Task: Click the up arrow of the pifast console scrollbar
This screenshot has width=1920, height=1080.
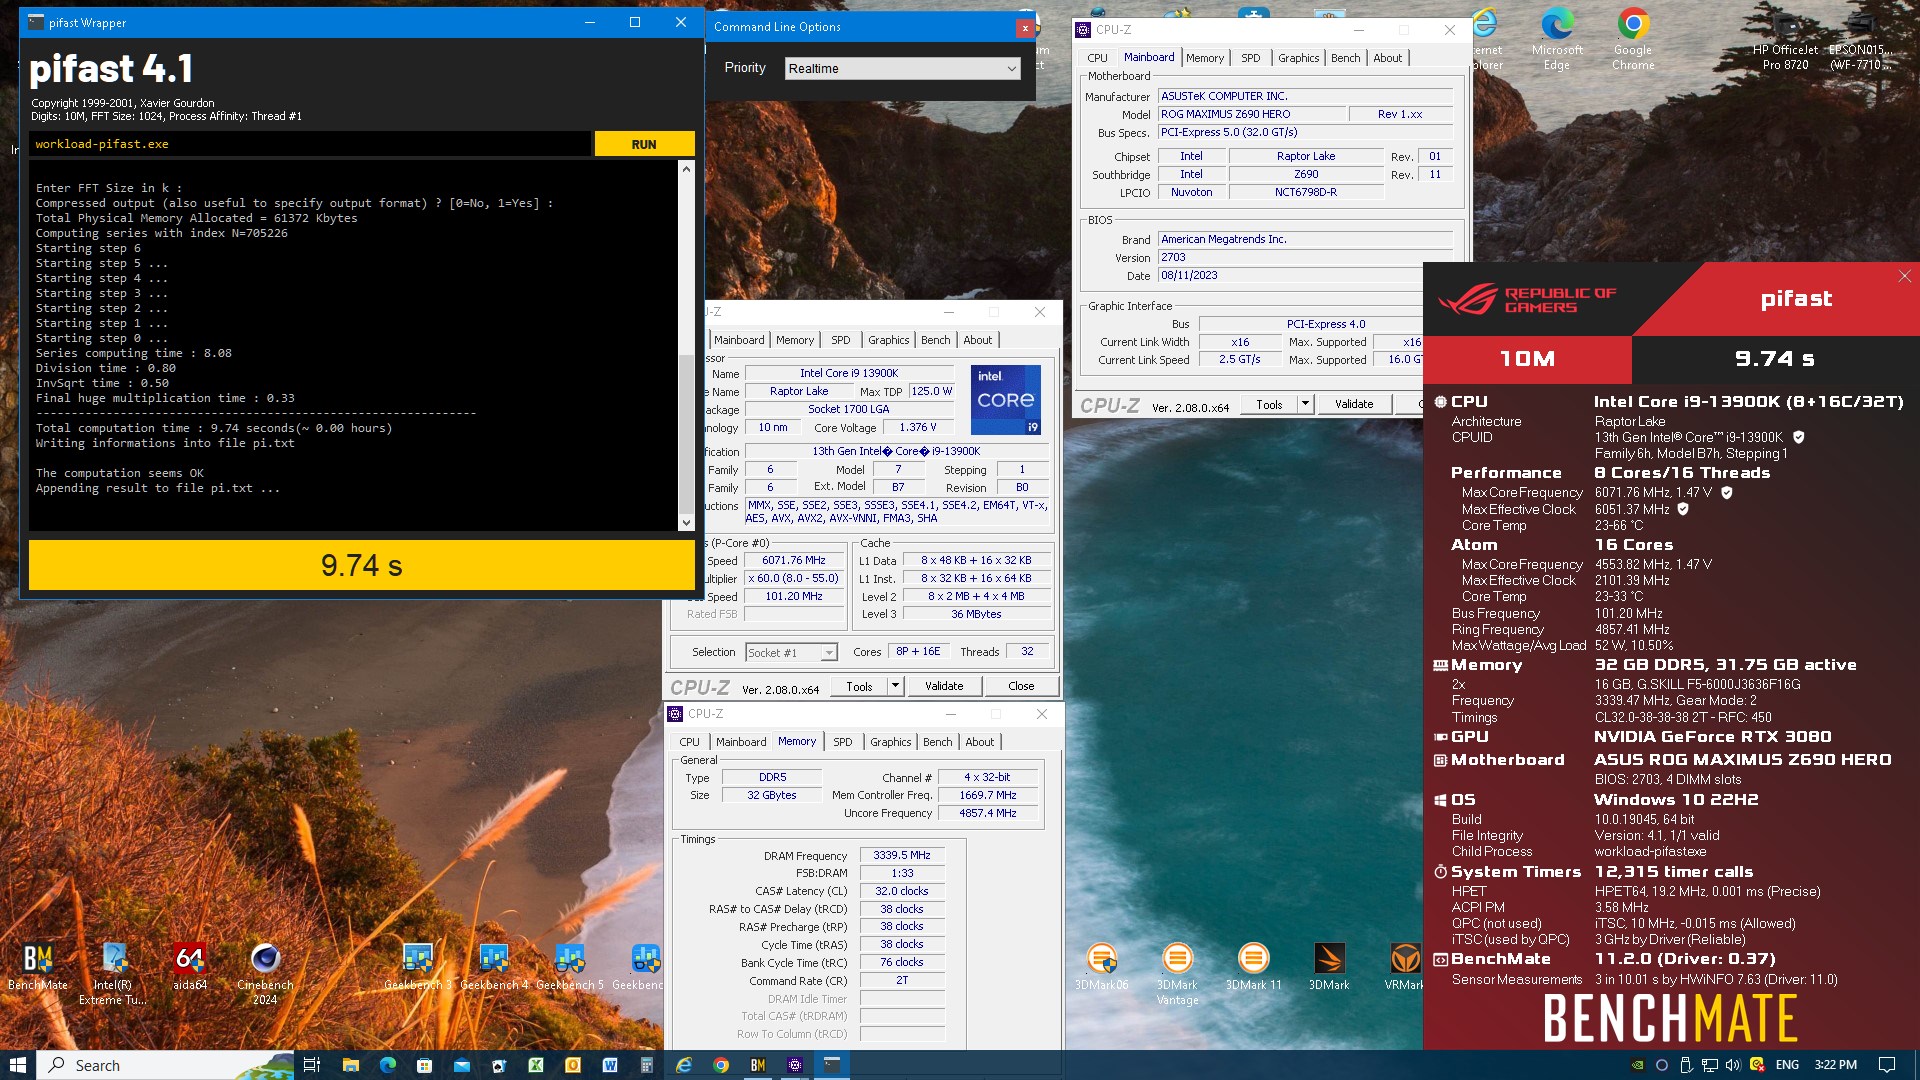Action: pos(686,168)
